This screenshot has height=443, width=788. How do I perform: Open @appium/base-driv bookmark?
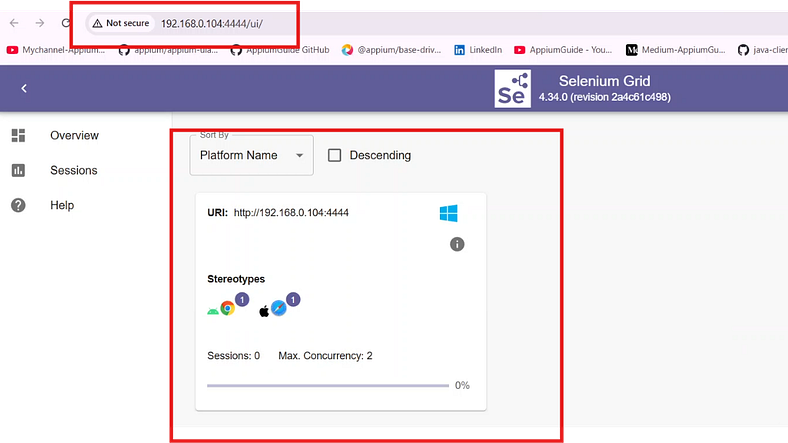[391, 50]
